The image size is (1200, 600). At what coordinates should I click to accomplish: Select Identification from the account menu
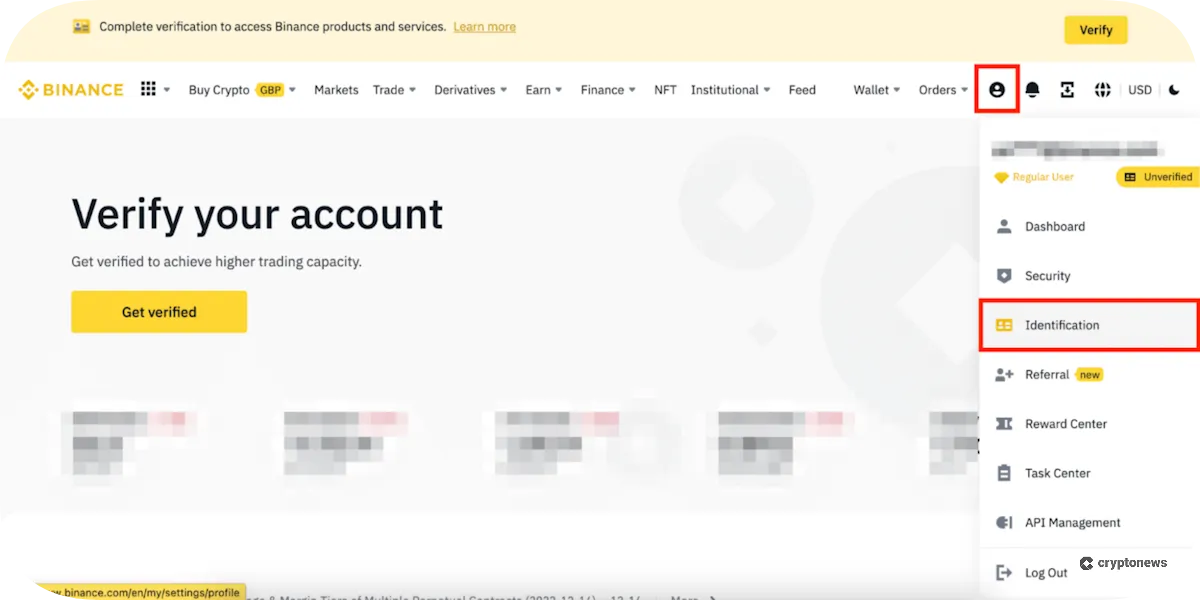click(x=1061, y=325)
